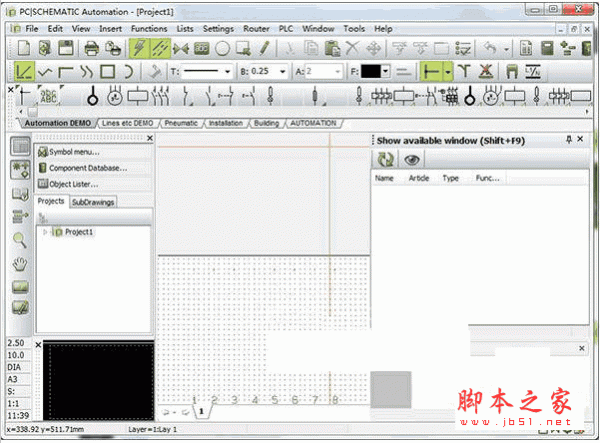The image size is (600, 443).
Task: Expand the Project1 tree node
Action: click(x=45, y=232)
